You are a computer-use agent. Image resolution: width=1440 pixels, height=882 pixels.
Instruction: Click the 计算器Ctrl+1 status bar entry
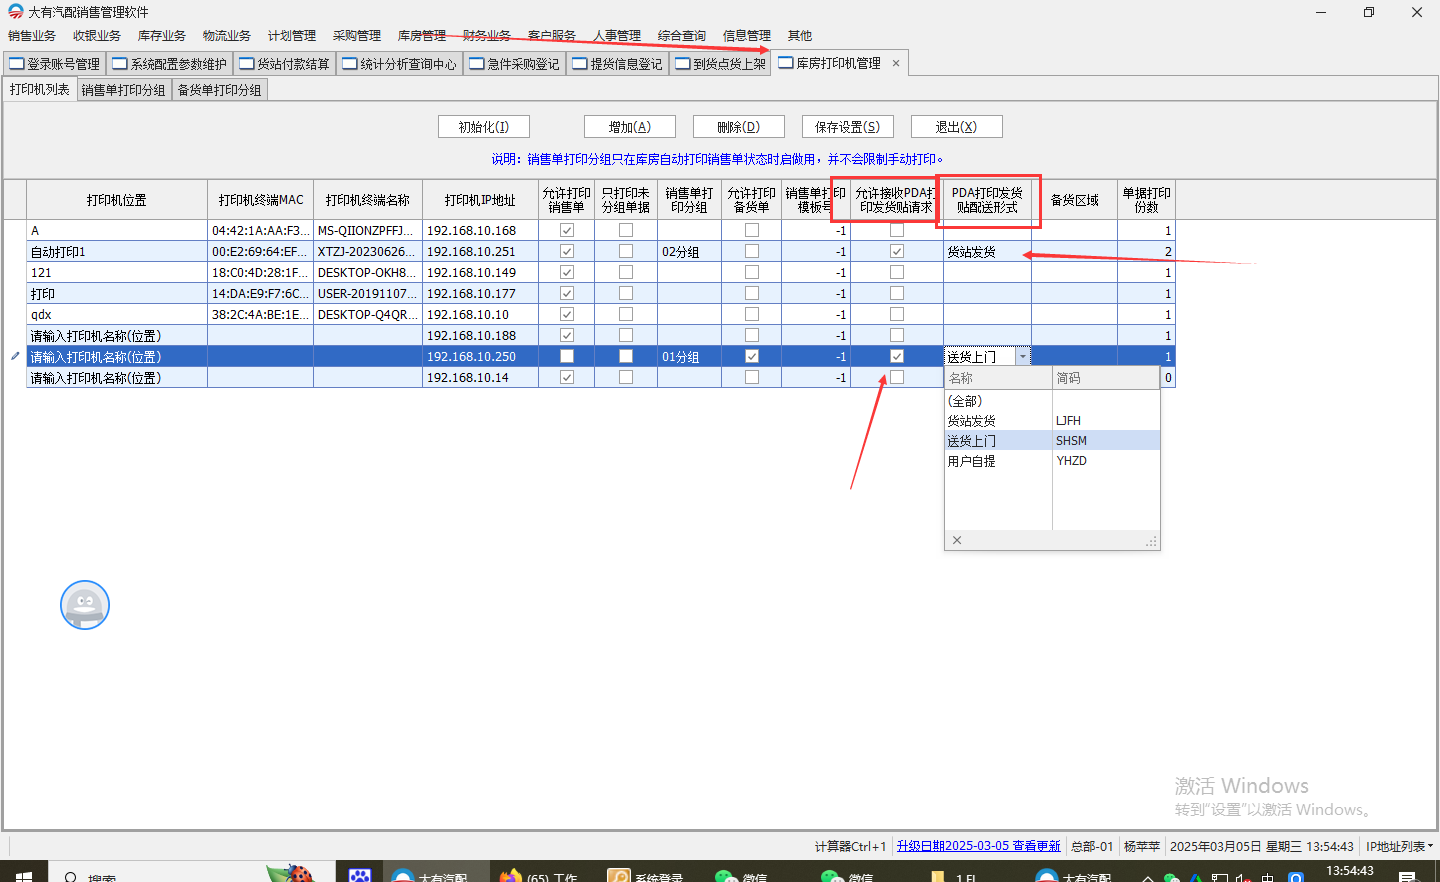click(850, 846)
